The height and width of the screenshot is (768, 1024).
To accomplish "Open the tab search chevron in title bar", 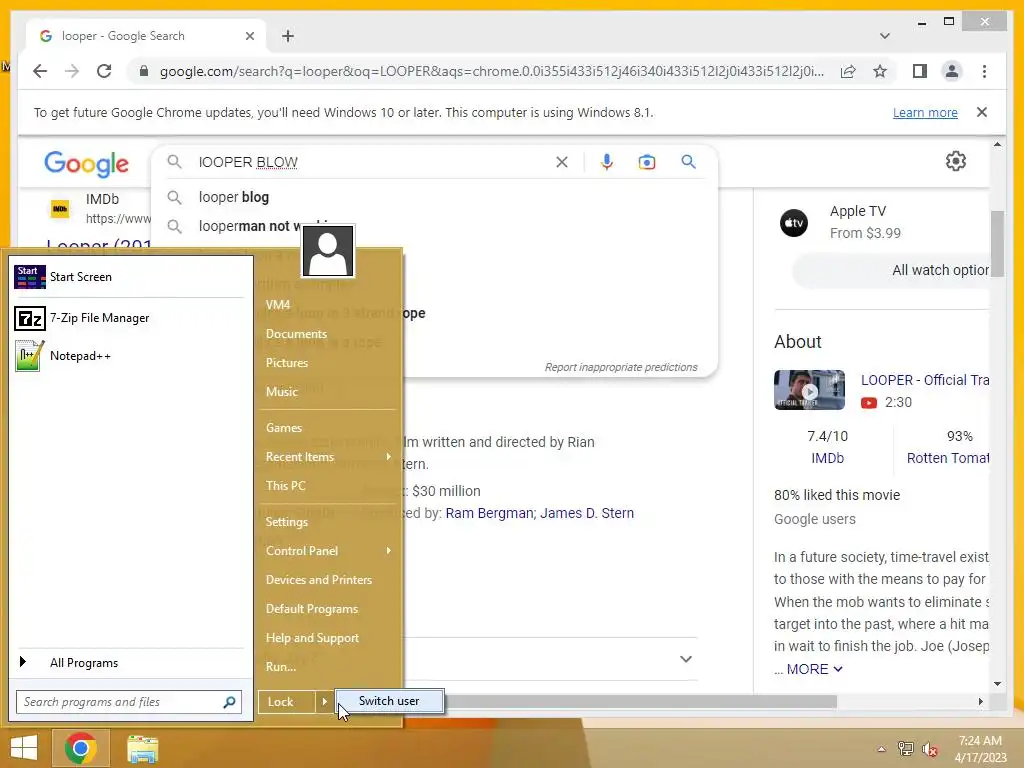I will pos(884,36).
